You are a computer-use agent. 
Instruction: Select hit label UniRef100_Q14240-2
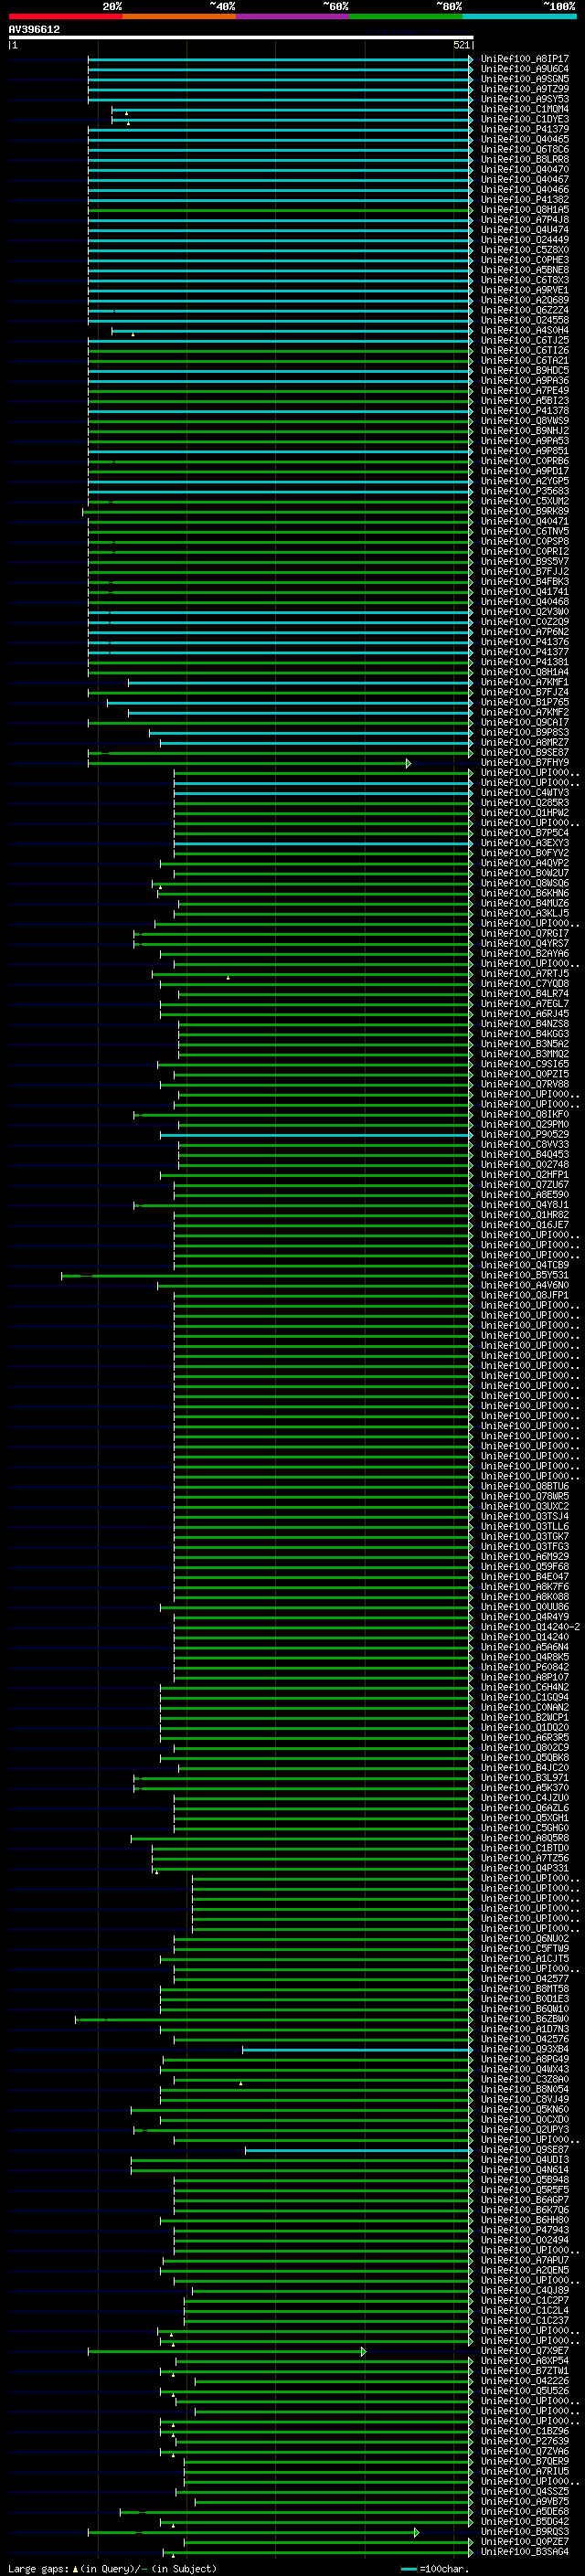(530, 1627)
